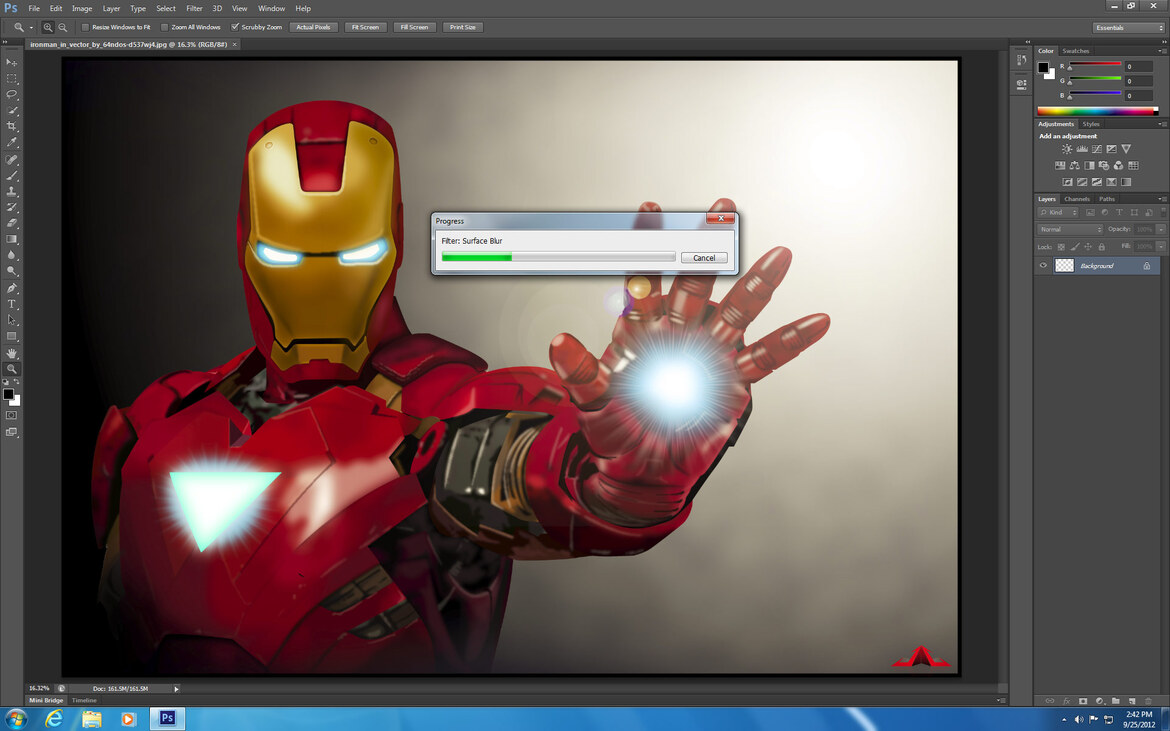Click the Actual Pixels button

click(313, 28)
